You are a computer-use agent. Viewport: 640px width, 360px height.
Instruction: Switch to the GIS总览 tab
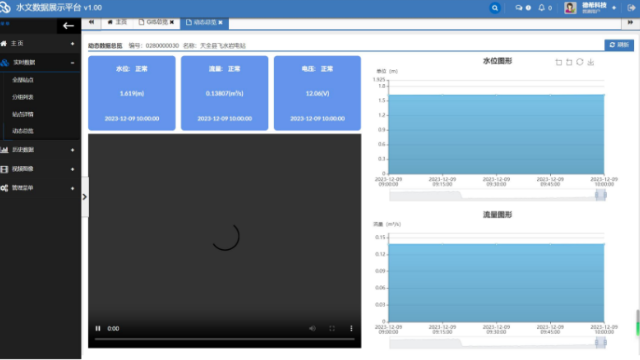pos(157,22)
